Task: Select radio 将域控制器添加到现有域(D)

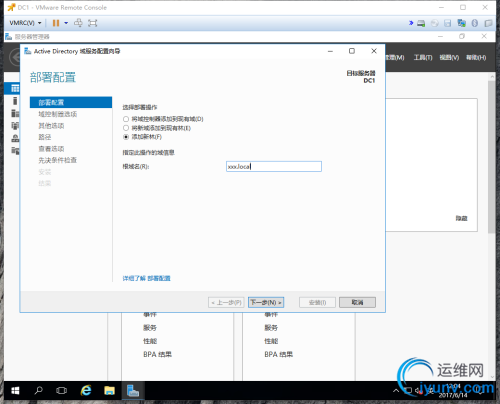Action: (x=126, y=119)
